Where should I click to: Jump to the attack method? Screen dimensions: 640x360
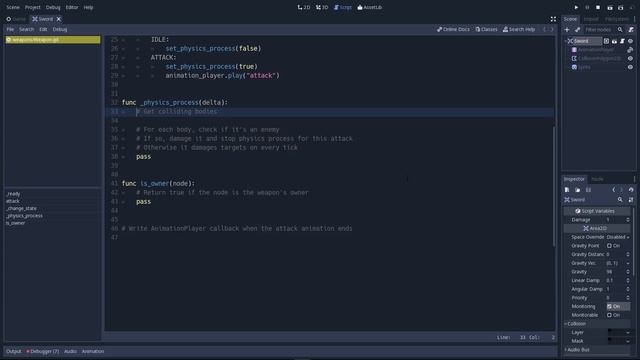click(x=13, y=201)
